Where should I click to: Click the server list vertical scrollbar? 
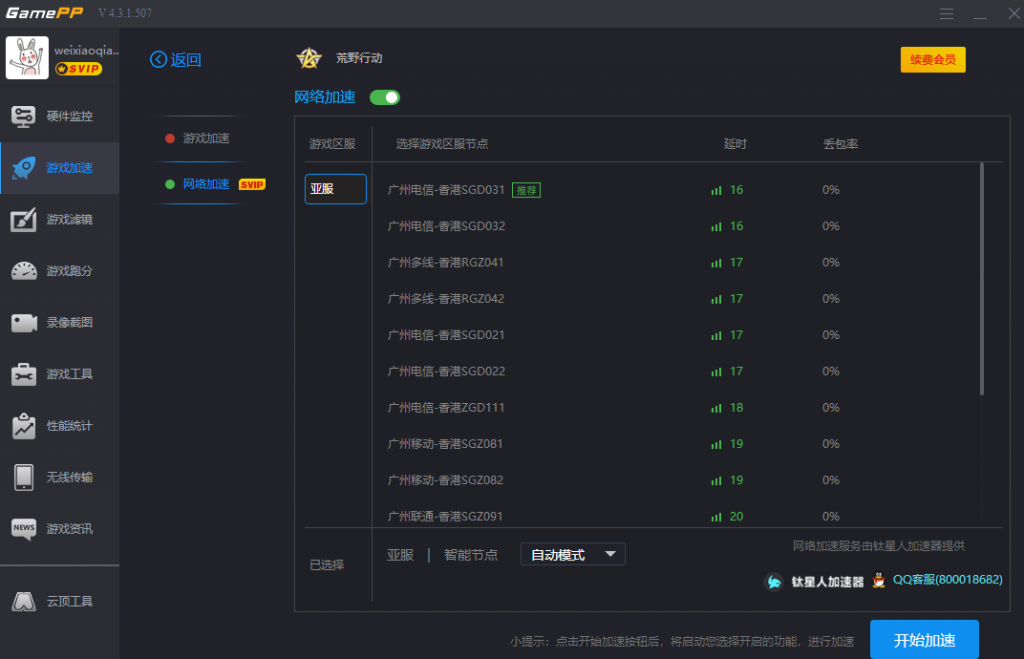click(981, 280)
